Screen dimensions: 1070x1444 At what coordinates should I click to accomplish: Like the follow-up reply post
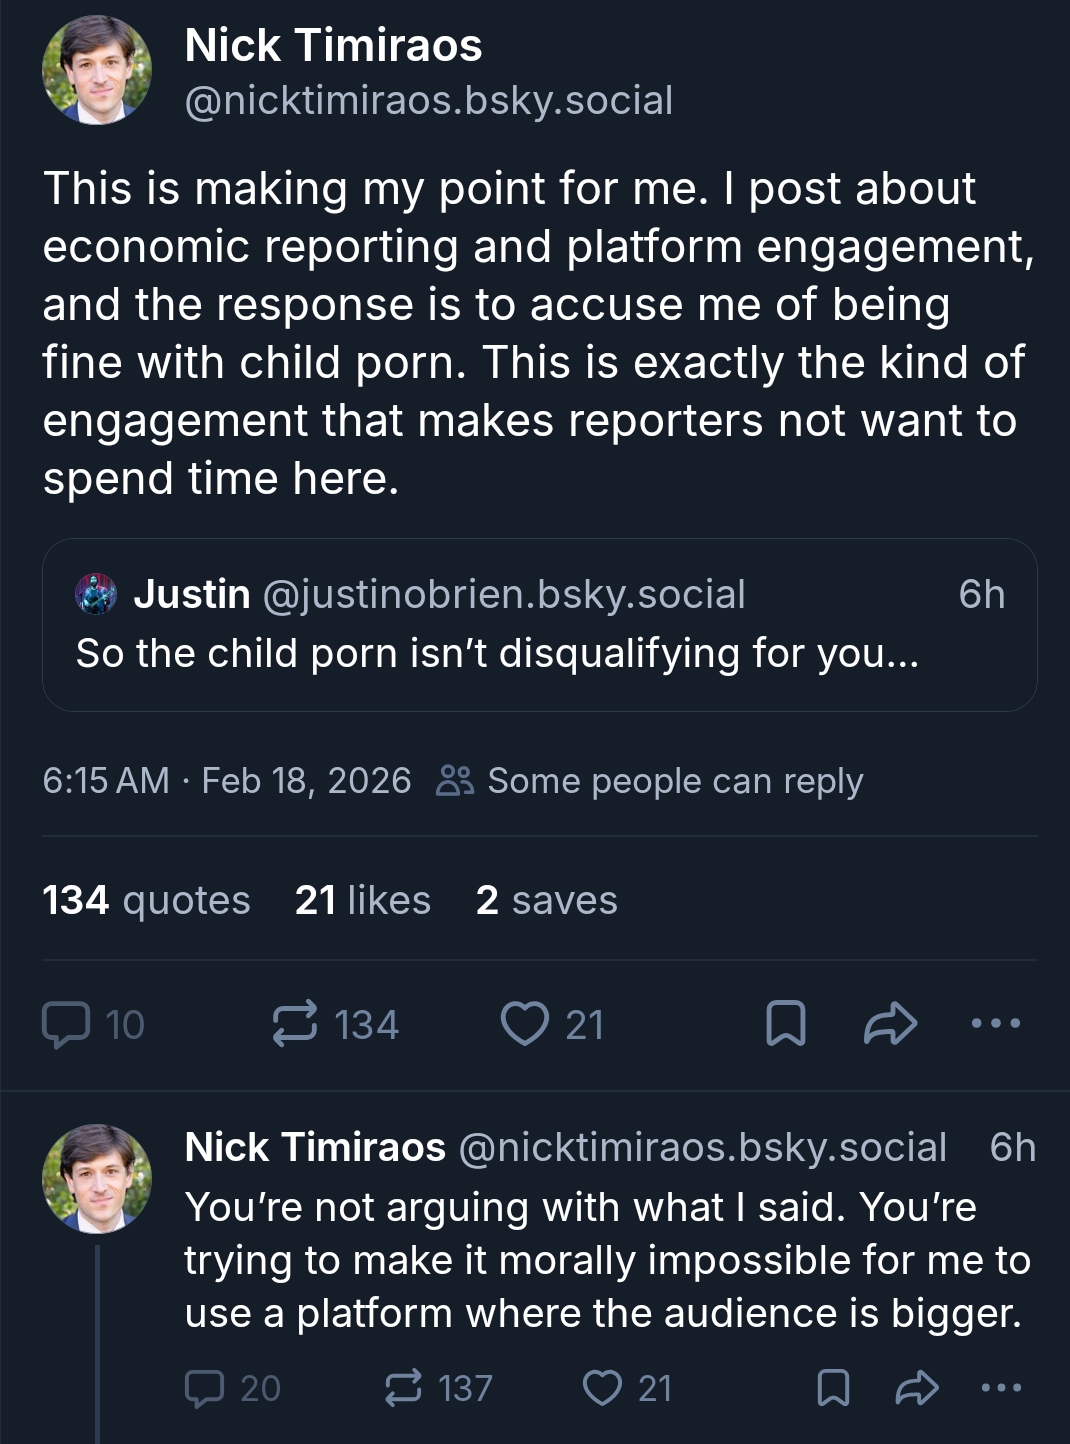[602, 1388]
